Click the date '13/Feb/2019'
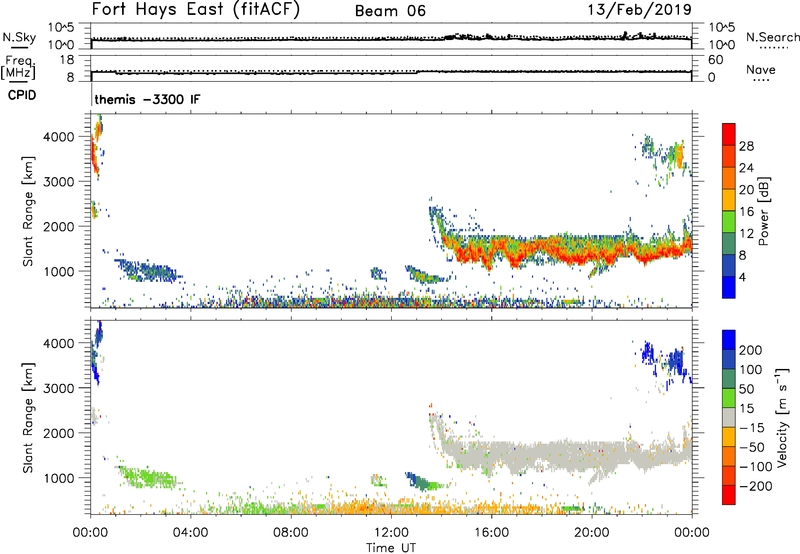Viewport: 800px width, 554px height. click(x=640, y=9)
